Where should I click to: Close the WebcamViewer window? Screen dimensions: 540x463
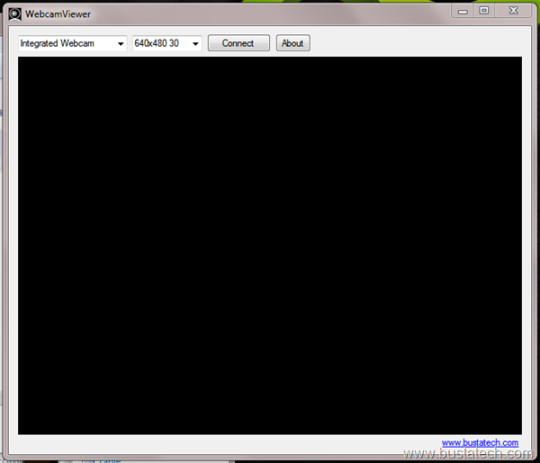[x=513, y=11]
